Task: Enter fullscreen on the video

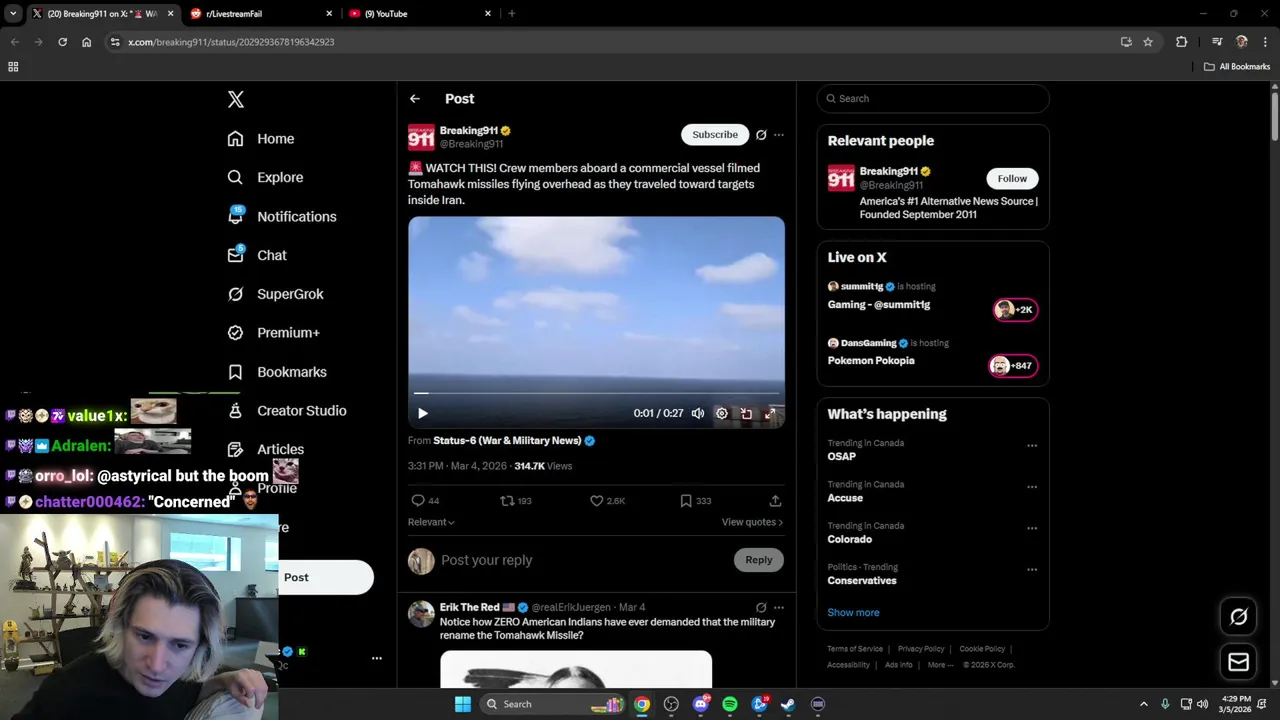Action: coord(770,413)
